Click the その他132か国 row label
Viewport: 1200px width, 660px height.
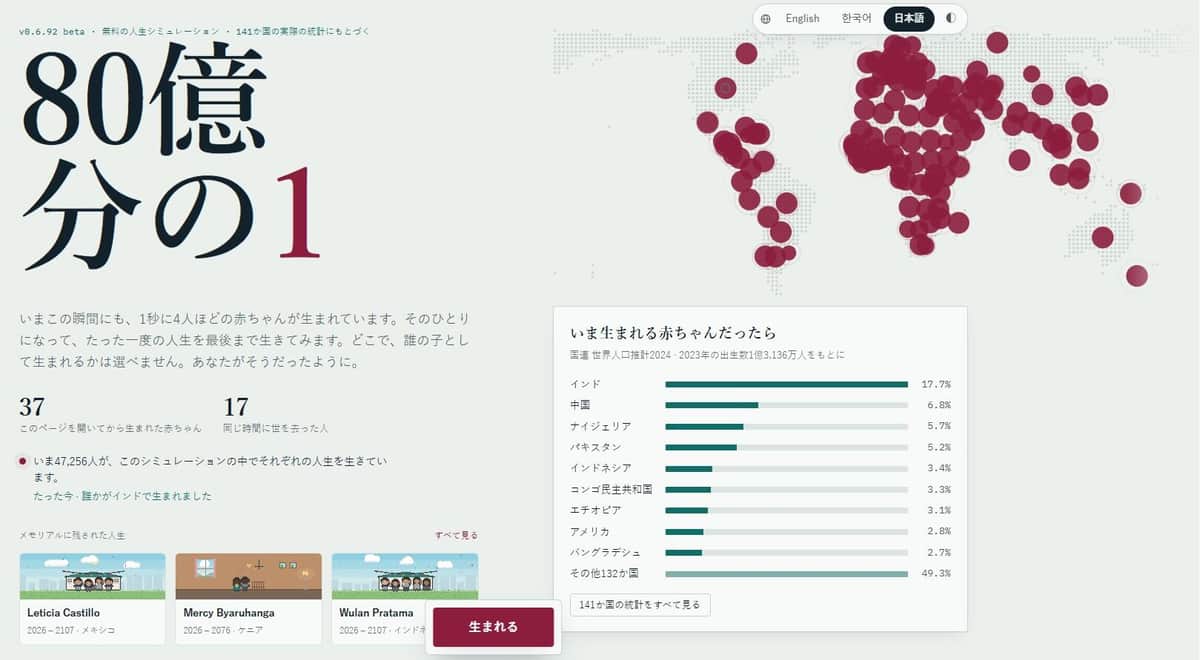tap(604, 573)
